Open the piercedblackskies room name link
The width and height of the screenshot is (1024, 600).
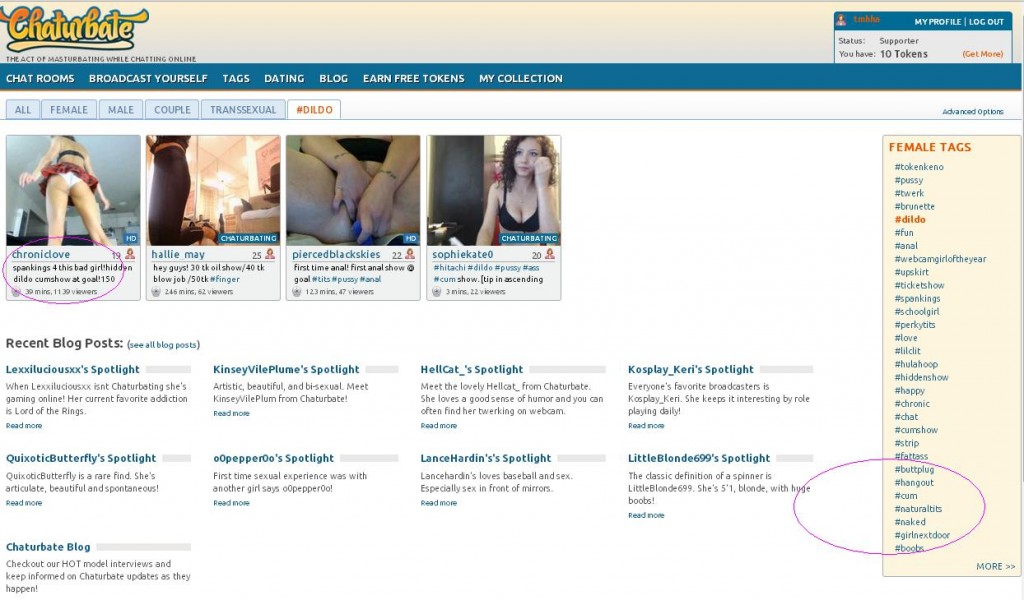click(336, 255)
